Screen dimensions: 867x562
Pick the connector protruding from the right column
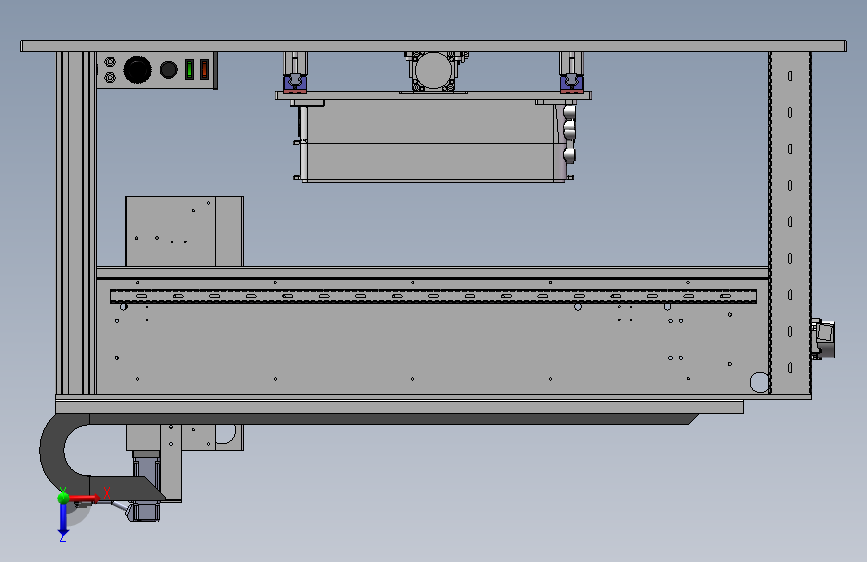pyautogui.click(x=823, y=339)
